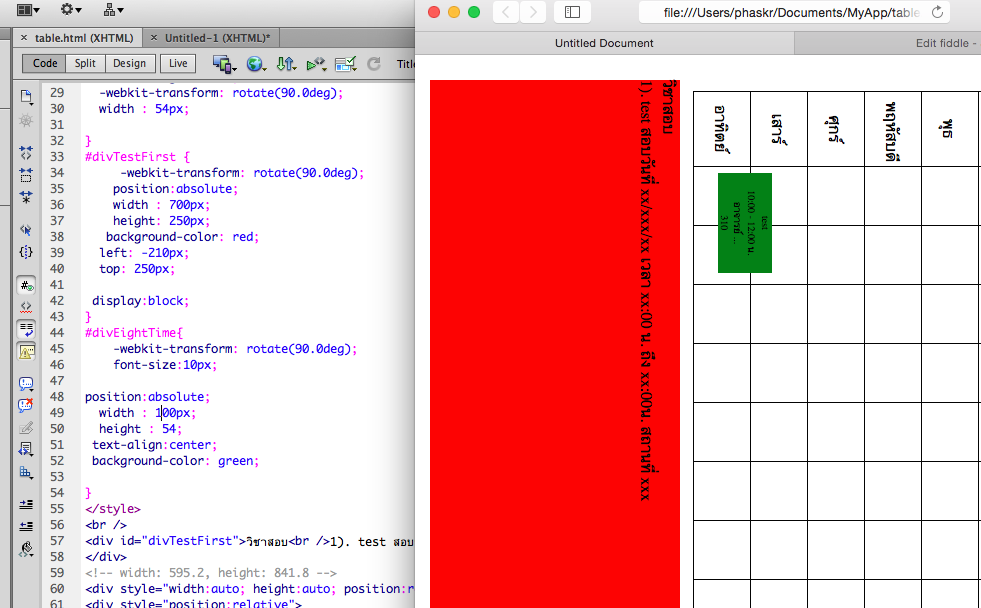Click the Show Code Navigator wheel icon
Viewport: 981px width, 608px height.
point(26,121)
